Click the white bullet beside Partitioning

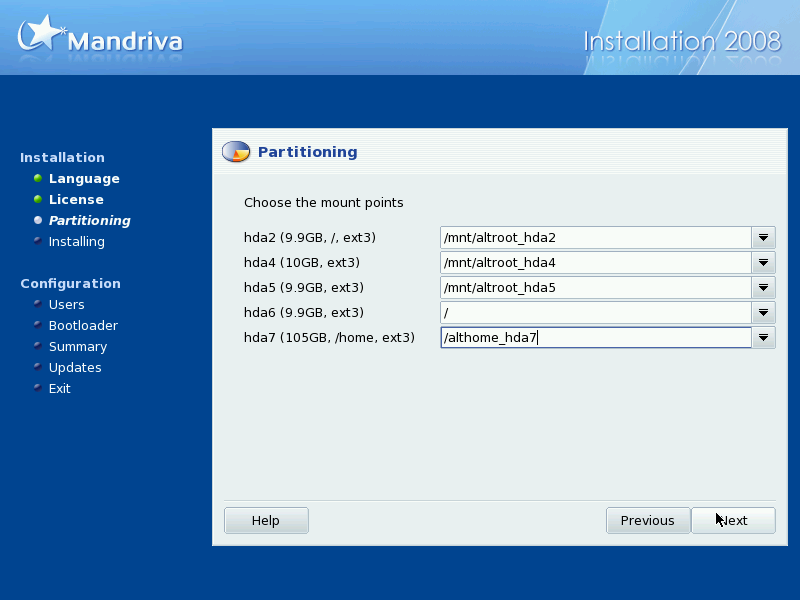coord(38,220)
